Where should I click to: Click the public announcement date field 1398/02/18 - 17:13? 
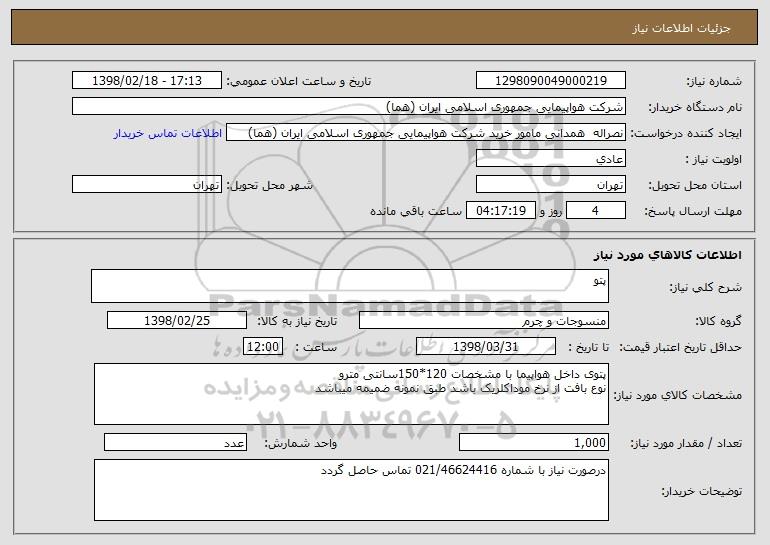147,81
